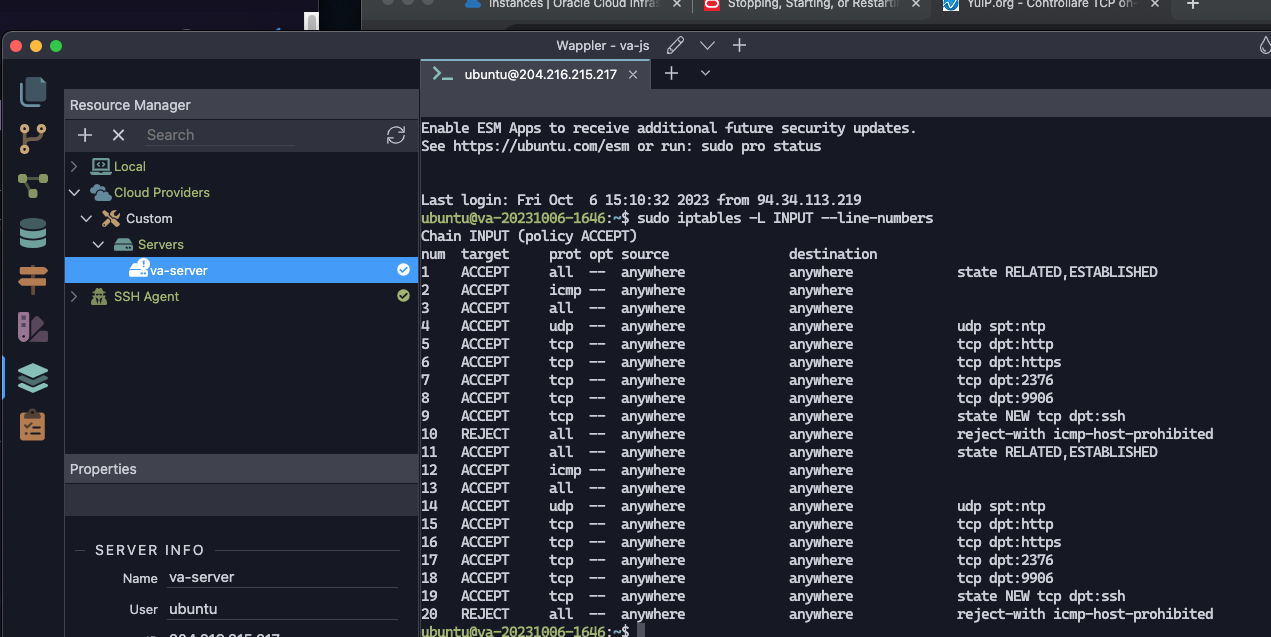Click the Local computer icon
Viewport: 1271px width, 637px height.
[100, 166]
